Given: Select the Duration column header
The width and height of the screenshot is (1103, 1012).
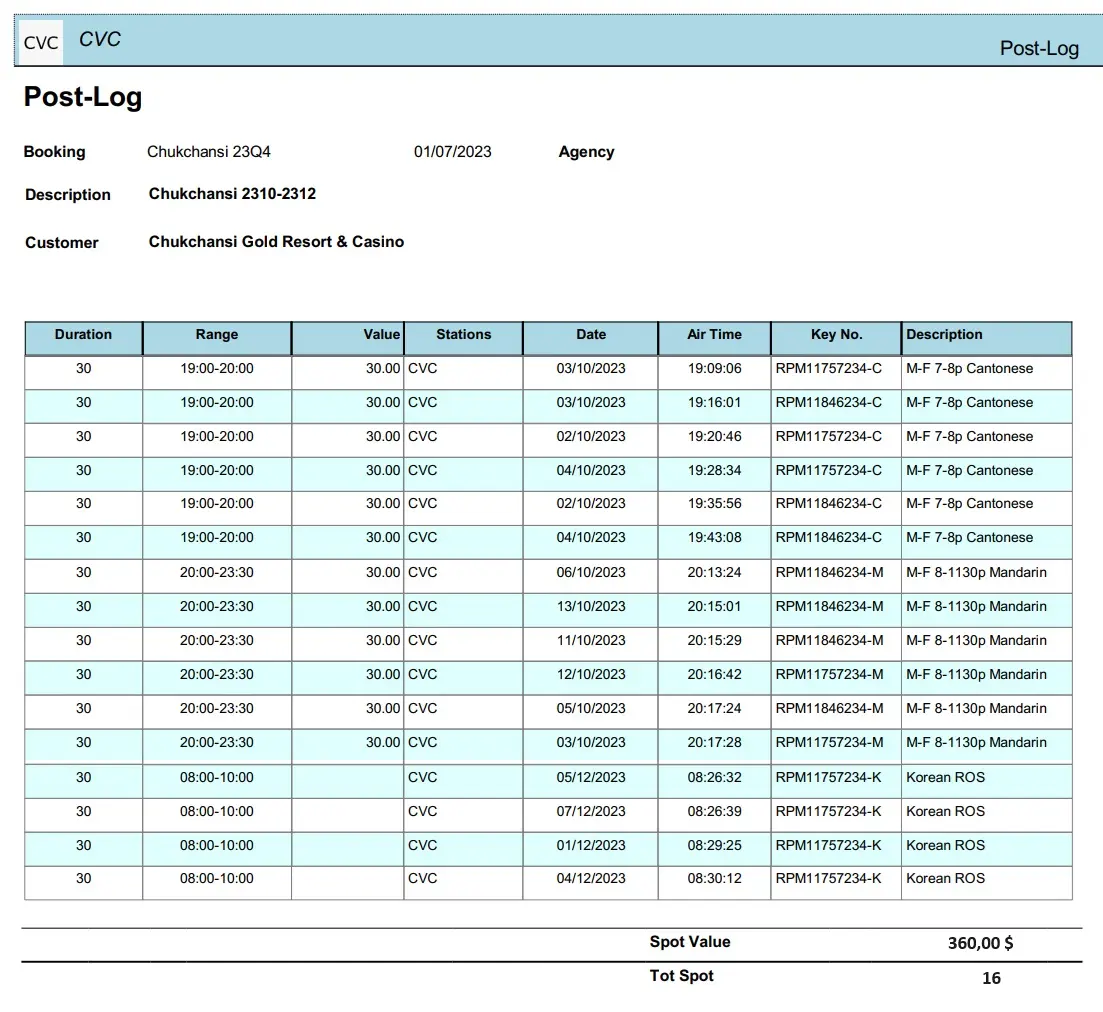Looking at the screenshot, I should pos(83,335).
